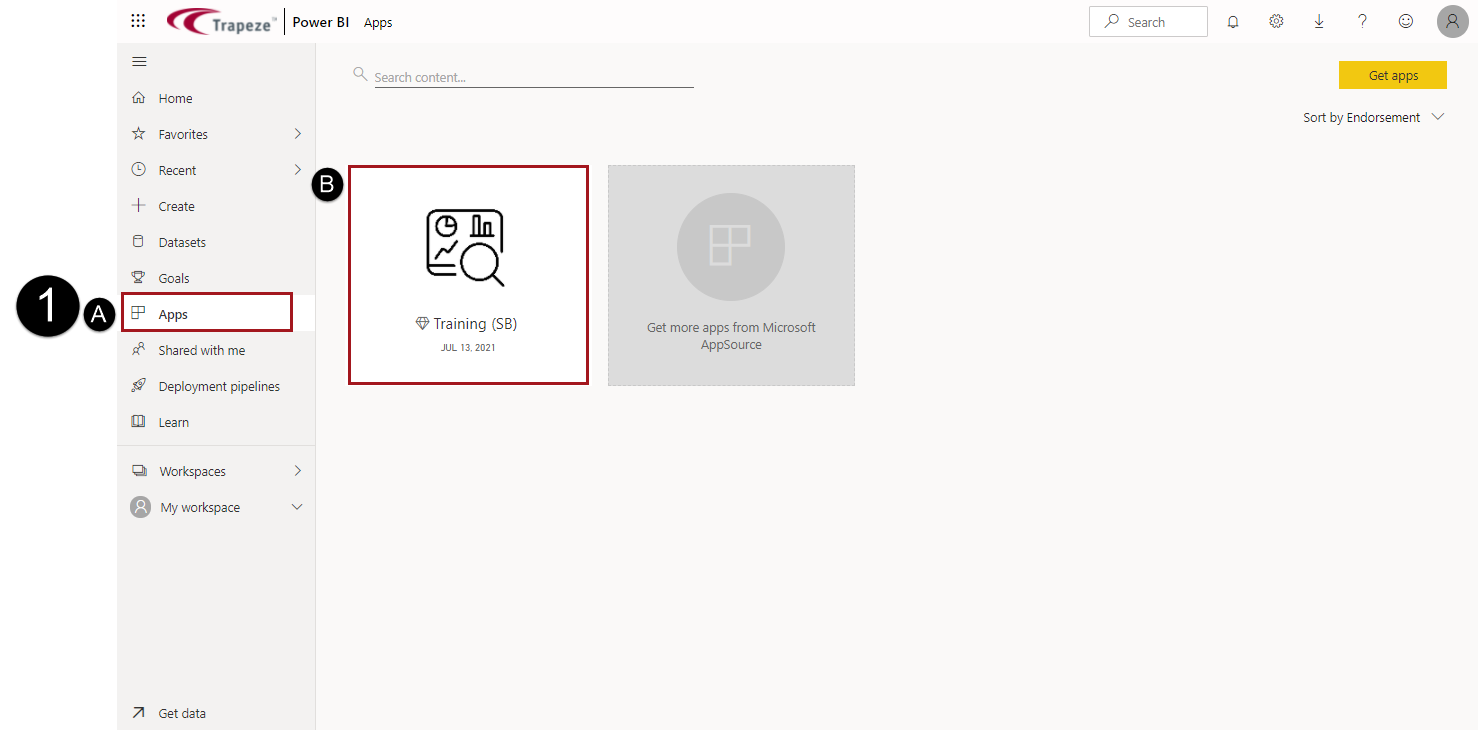Open the user profile avatar
This screenshot has width=1478, height=730.
click(x=1452, y=21)
